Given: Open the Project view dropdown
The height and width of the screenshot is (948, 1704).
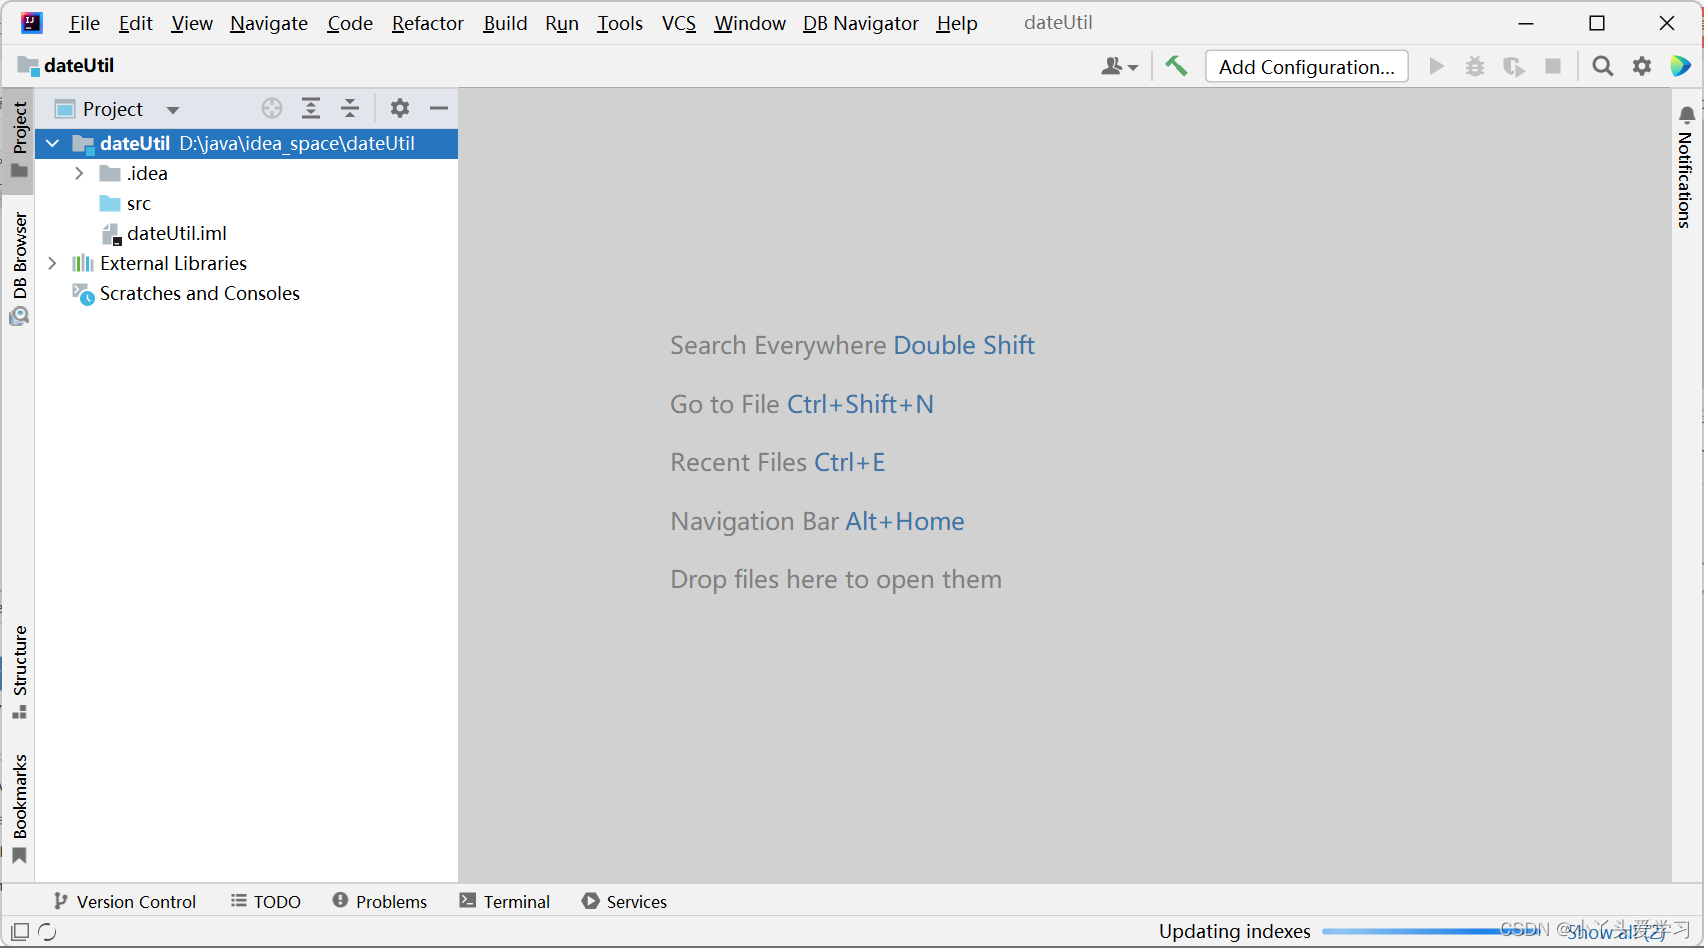Looking at the screenshot, I should click(173, 110).
